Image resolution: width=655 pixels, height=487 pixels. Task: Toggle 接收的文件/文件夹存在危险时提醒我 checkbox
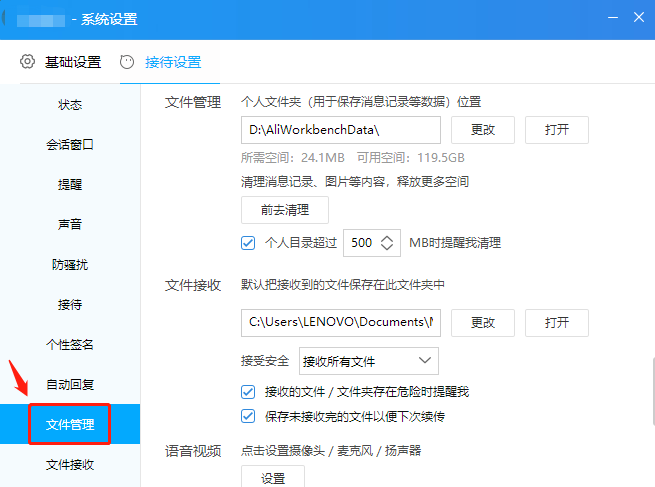point(248,392)
